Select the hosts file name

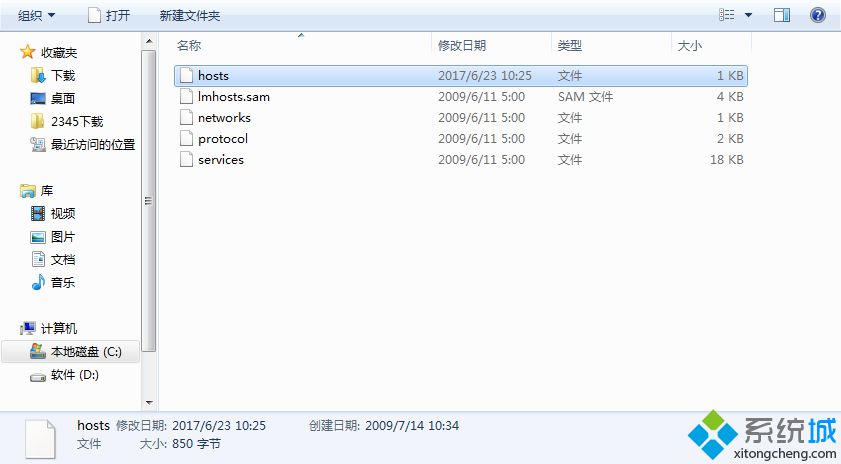click(213, 76)
